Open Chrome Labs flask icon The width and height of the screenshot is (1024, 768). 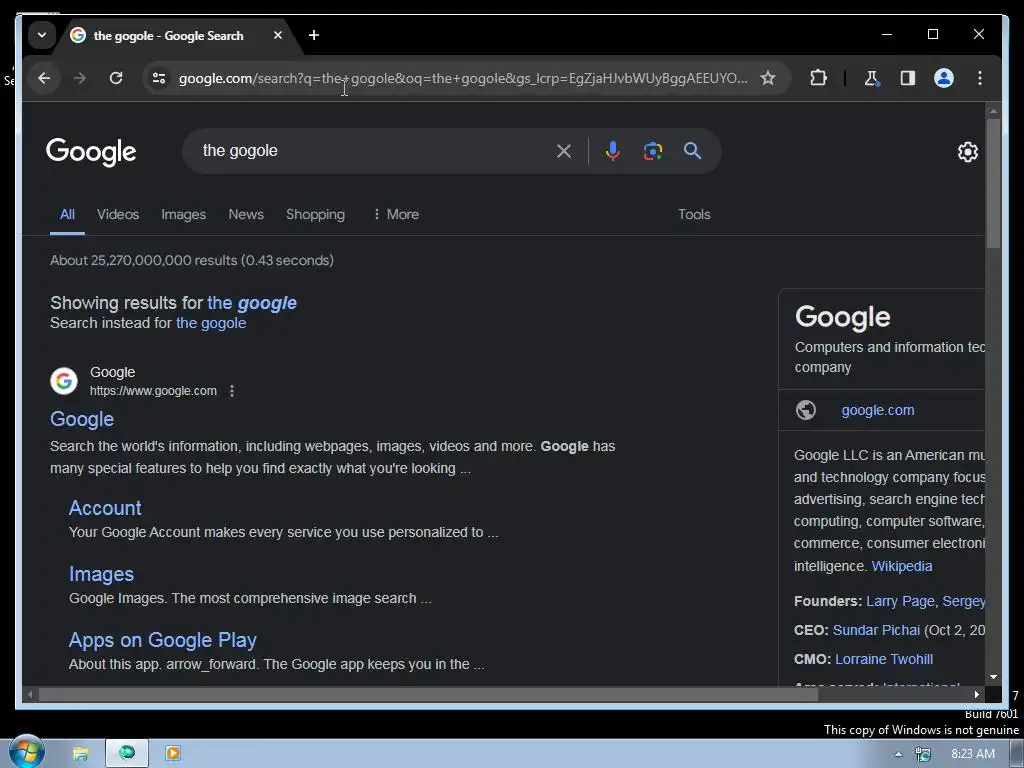click(x=871, y=78)
